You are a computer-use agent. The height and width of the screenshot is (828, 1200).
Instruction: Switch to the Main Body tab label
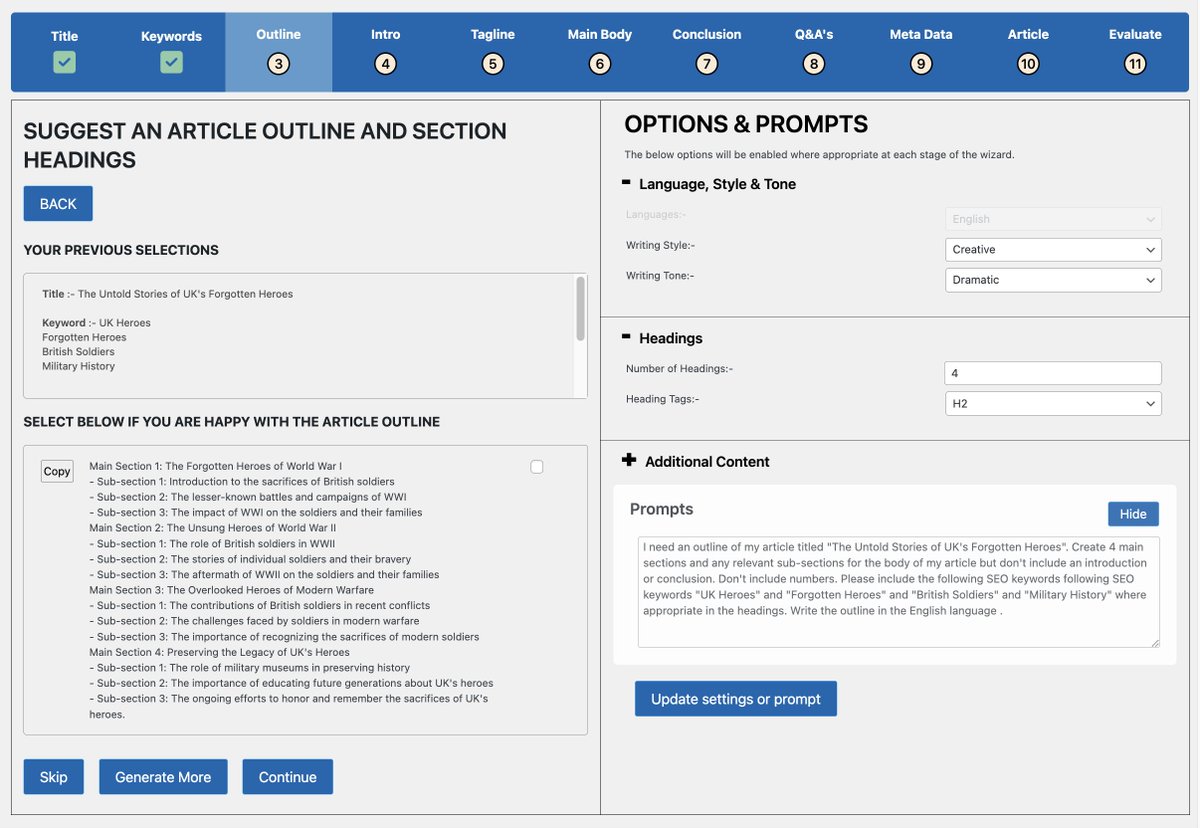coord(600,34)
